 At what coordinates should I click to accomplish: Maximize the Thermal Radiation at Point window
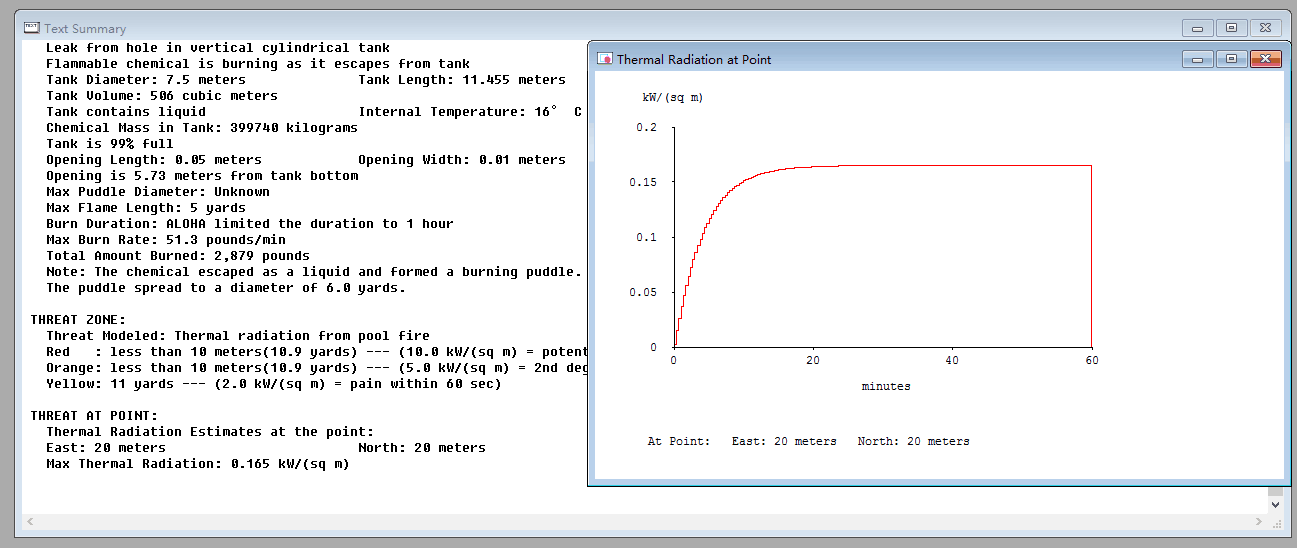[1231, 59]
